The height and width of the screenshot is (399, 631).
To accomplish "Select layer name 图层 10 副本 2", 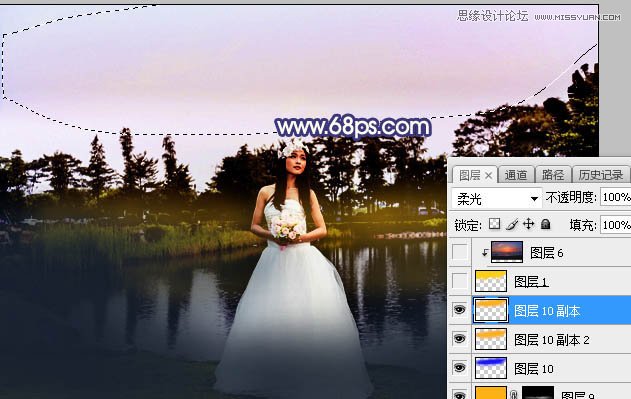I will tap(552, 340).
